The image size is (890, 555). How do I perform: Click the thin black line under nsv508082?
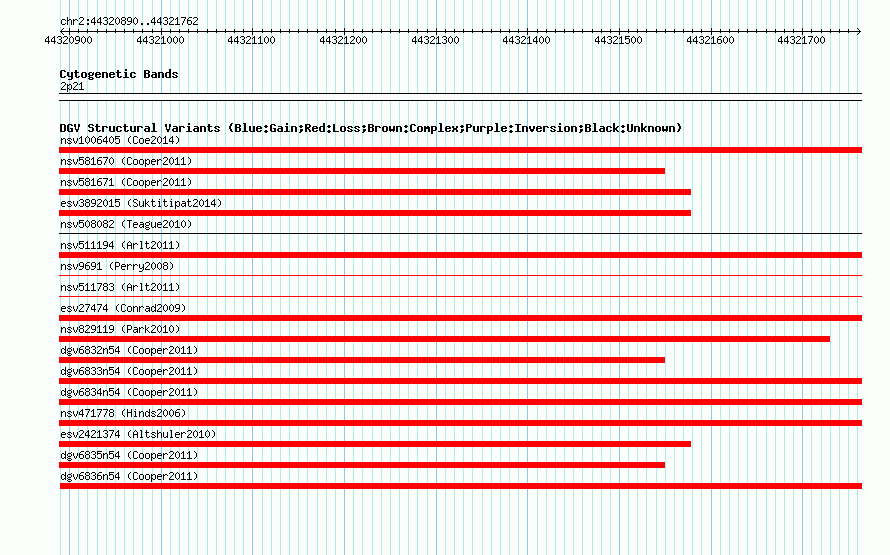pyautogui.click(x=460, y=233)
